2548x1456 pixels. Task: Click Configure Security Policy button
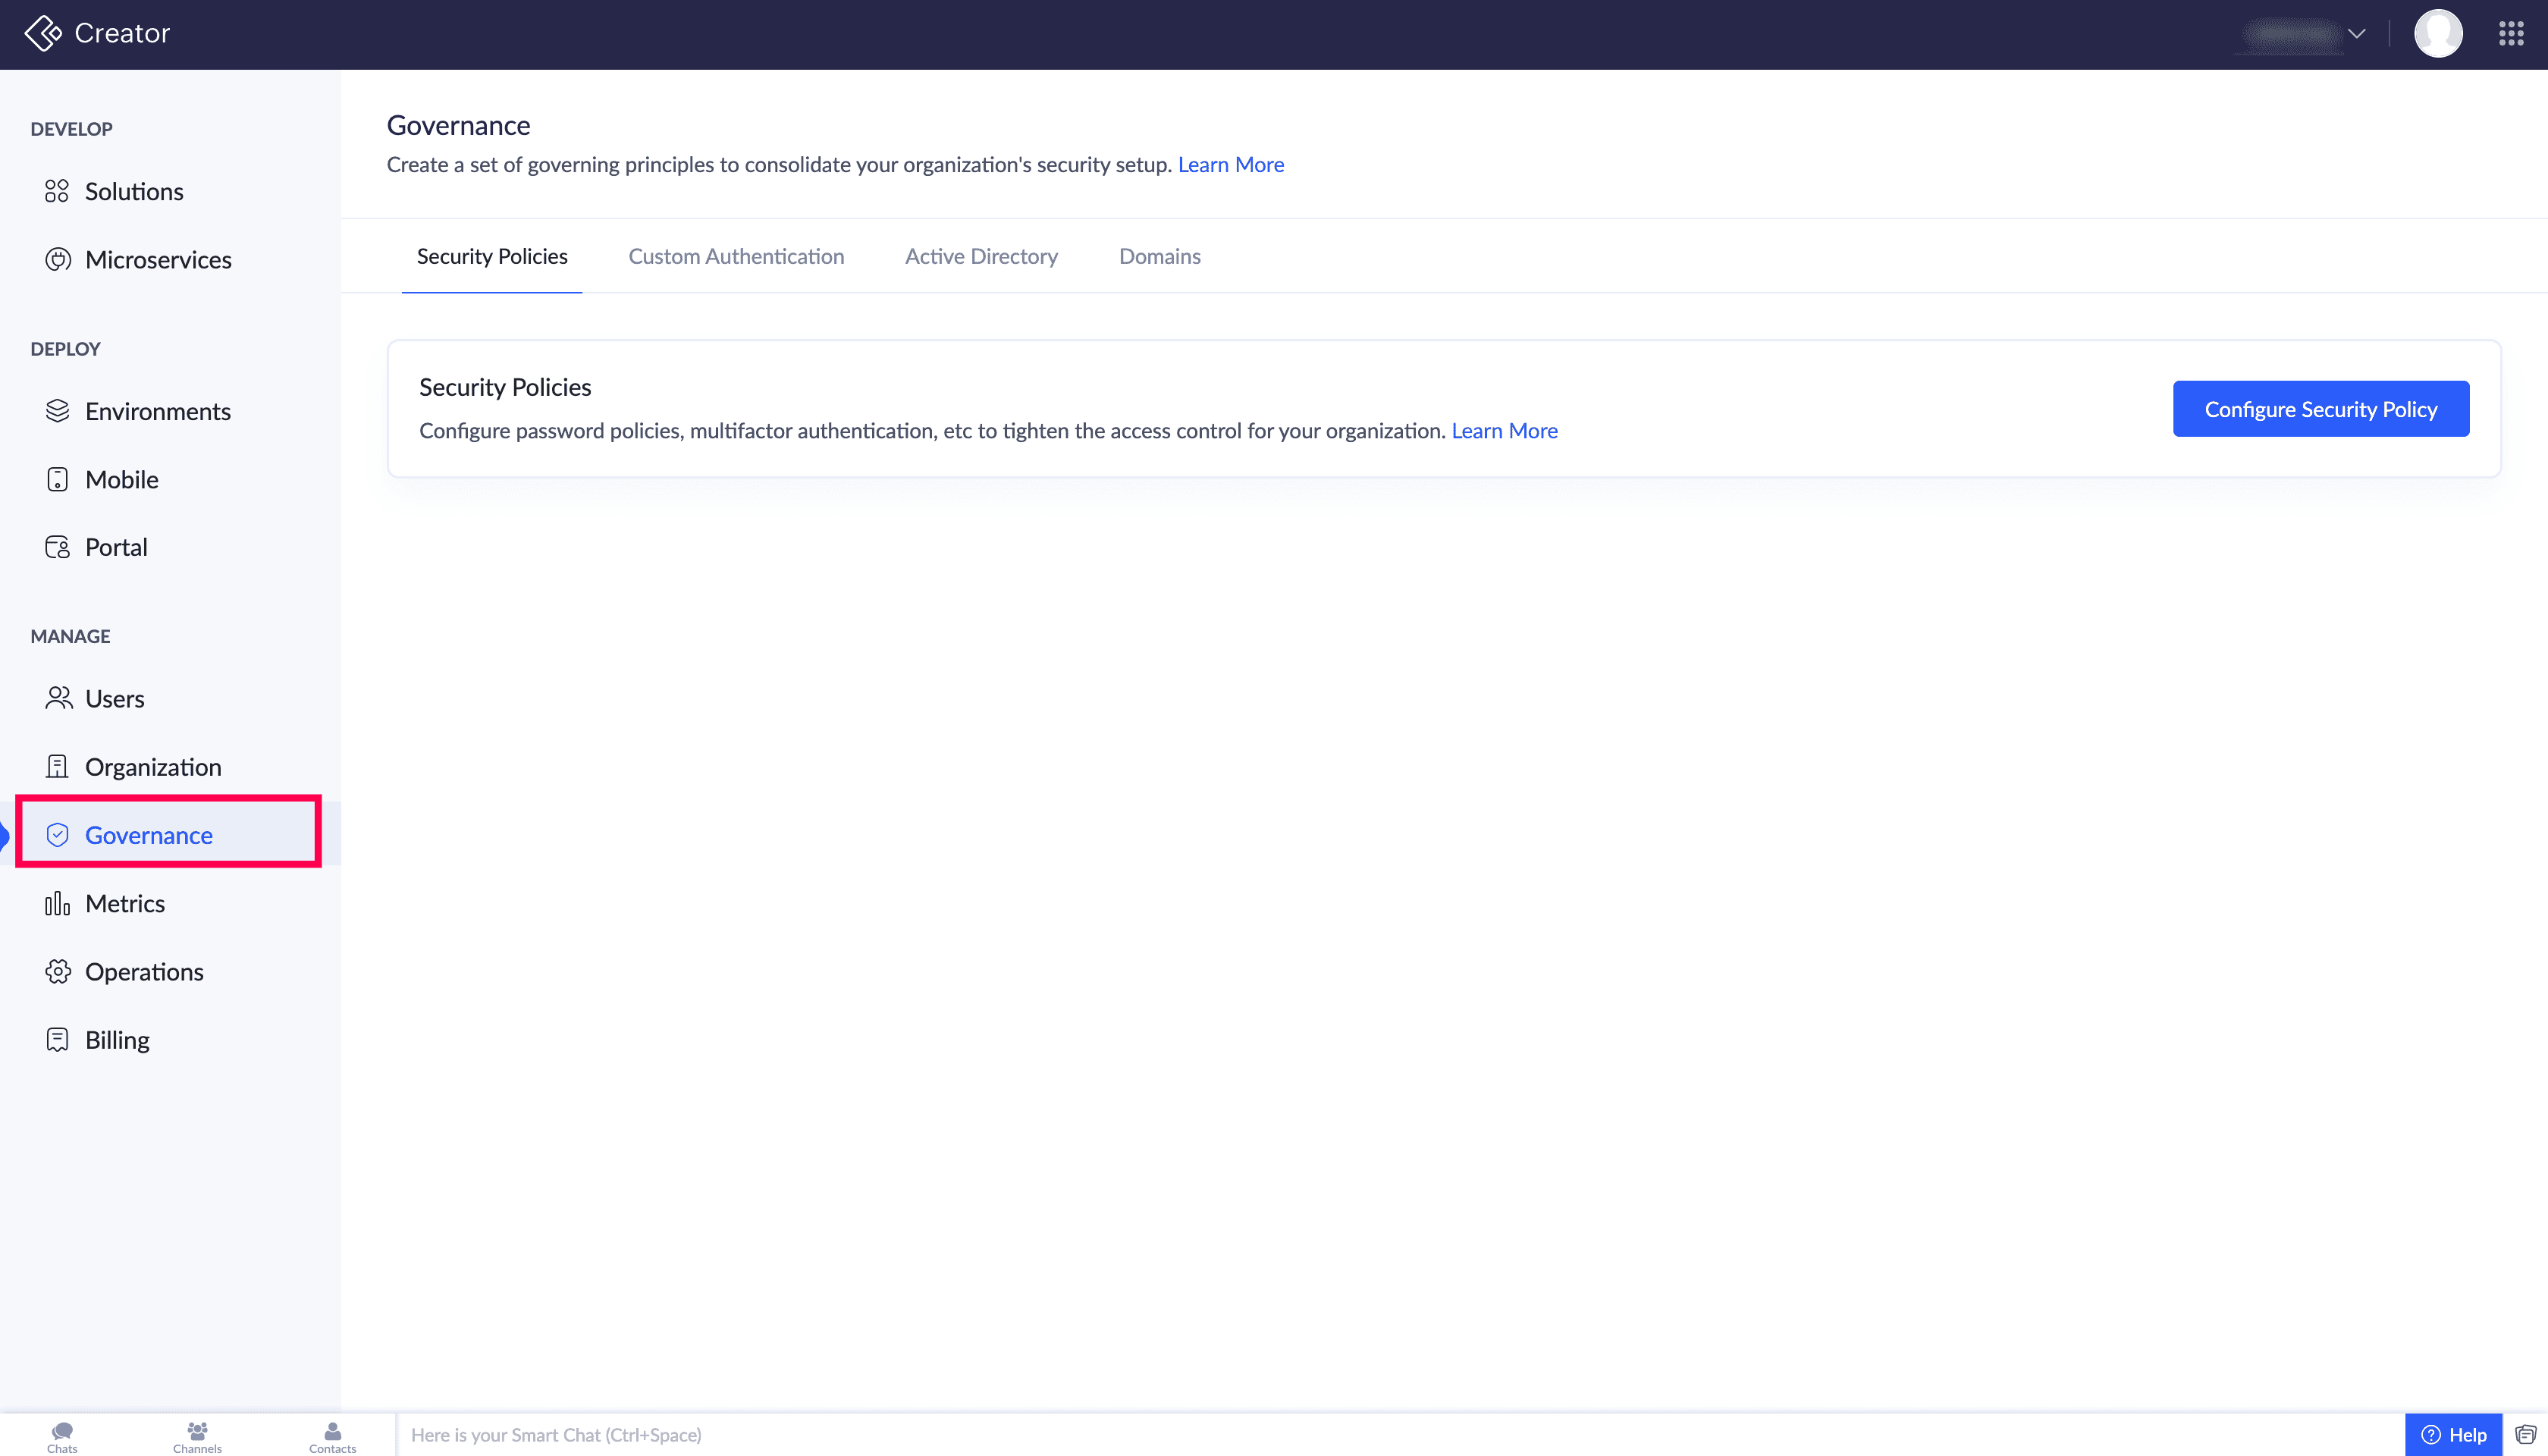tap(2320, 409)
